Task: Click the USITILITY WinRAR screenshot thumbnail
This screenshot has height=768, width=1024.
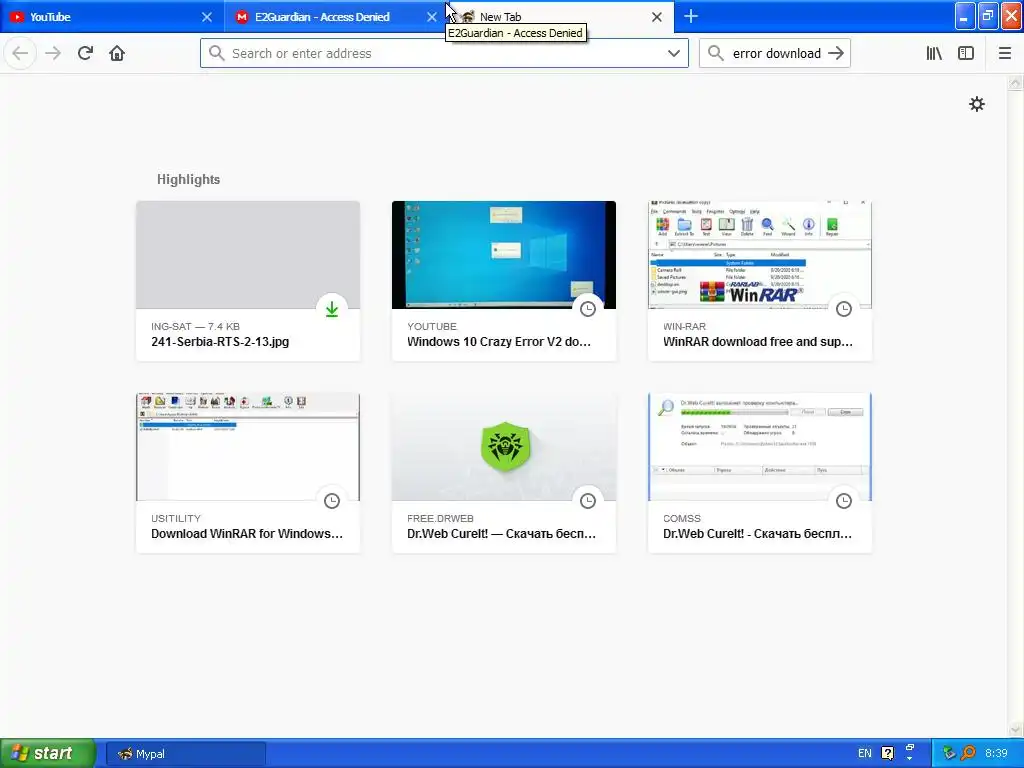Action: tap(248, 447)
